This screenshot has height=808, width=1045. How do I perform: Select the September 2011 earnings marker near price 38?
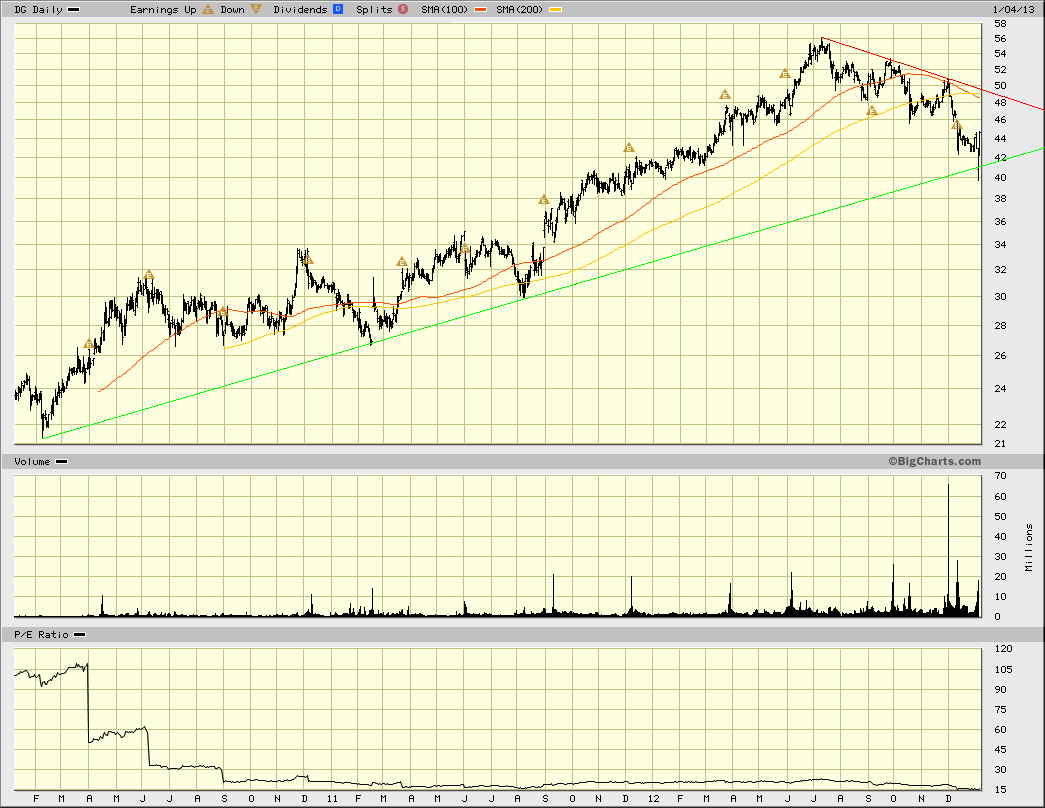coord(544,199)
